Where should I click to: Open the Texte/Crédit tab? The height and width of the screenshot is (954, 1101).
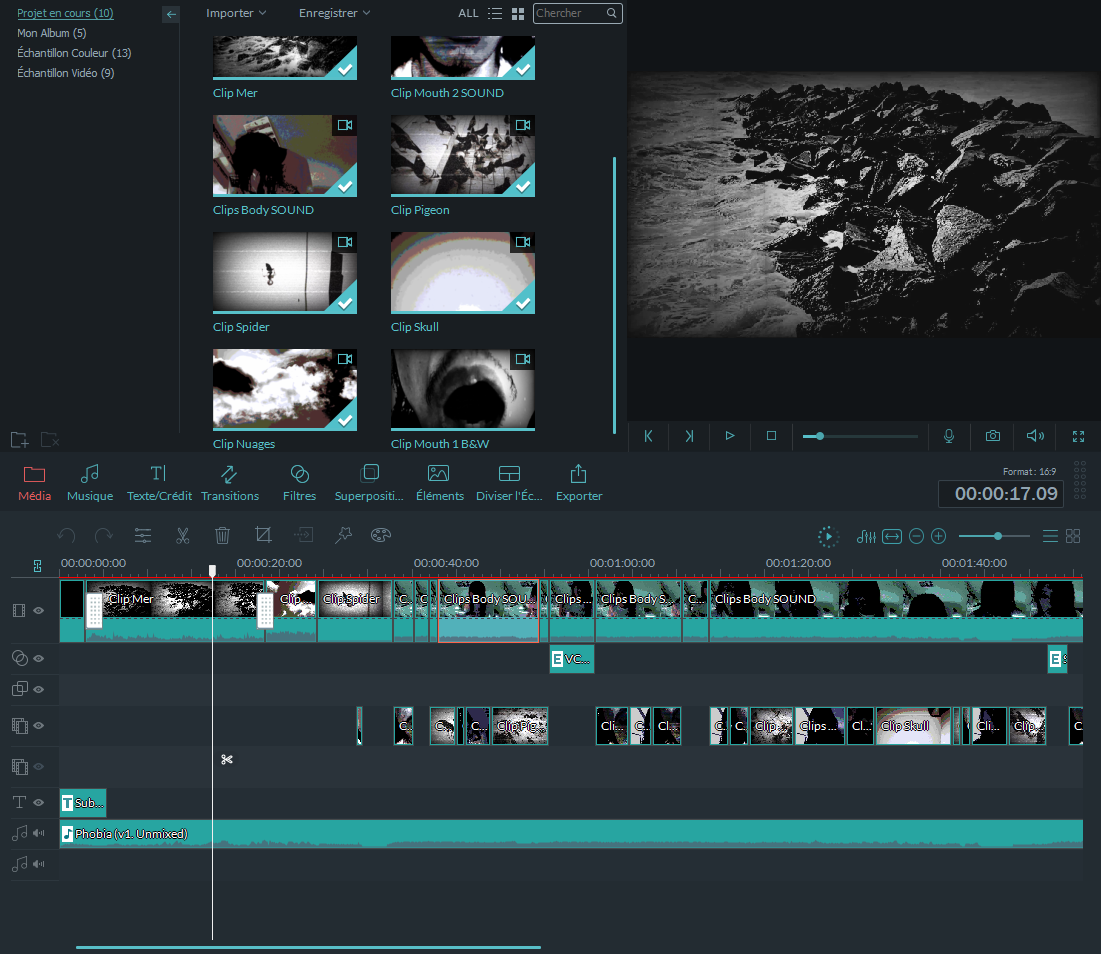point(159,483)
